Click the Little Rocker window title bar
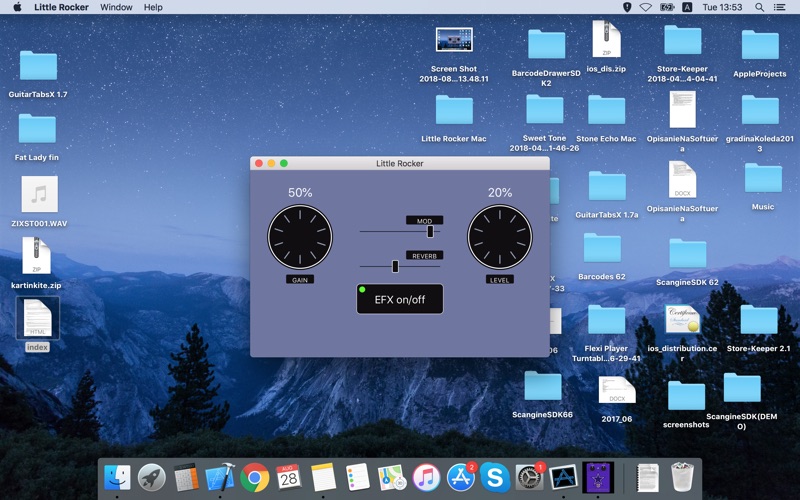This screenshot has width=800, height=500. coord(399,163)
